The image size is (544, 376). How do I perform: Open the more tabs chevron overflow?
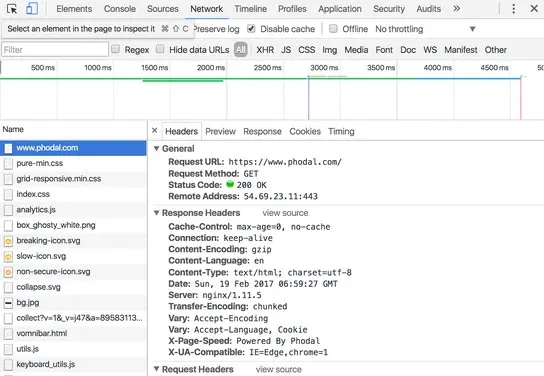[x=457, y=9]
